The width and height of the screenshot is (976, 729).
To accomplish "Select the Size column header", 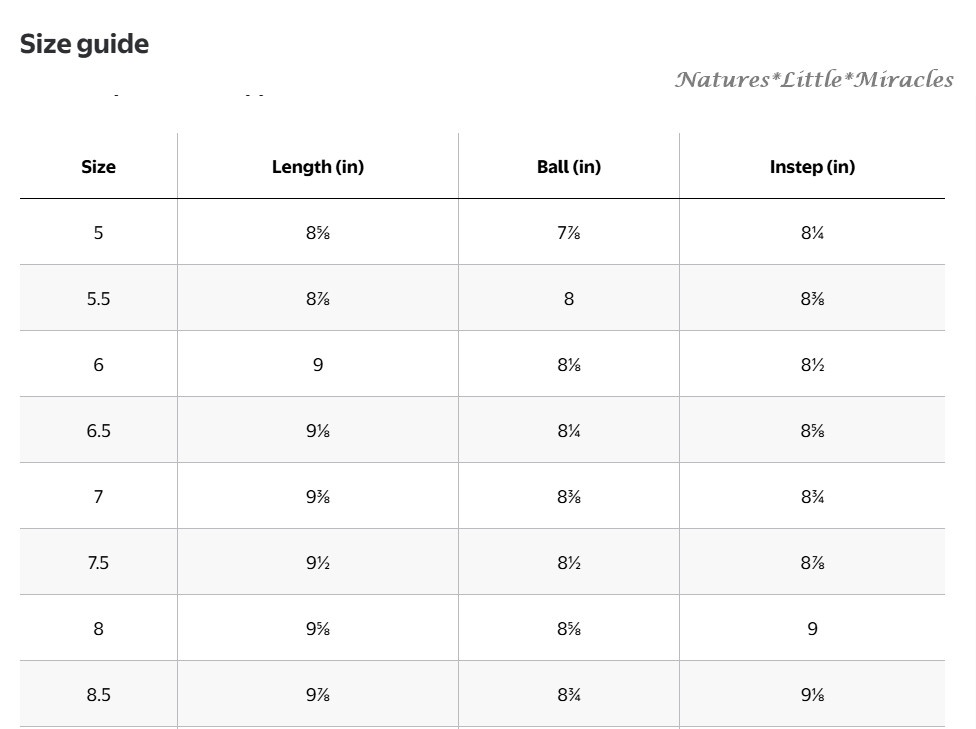I will 98,167.
